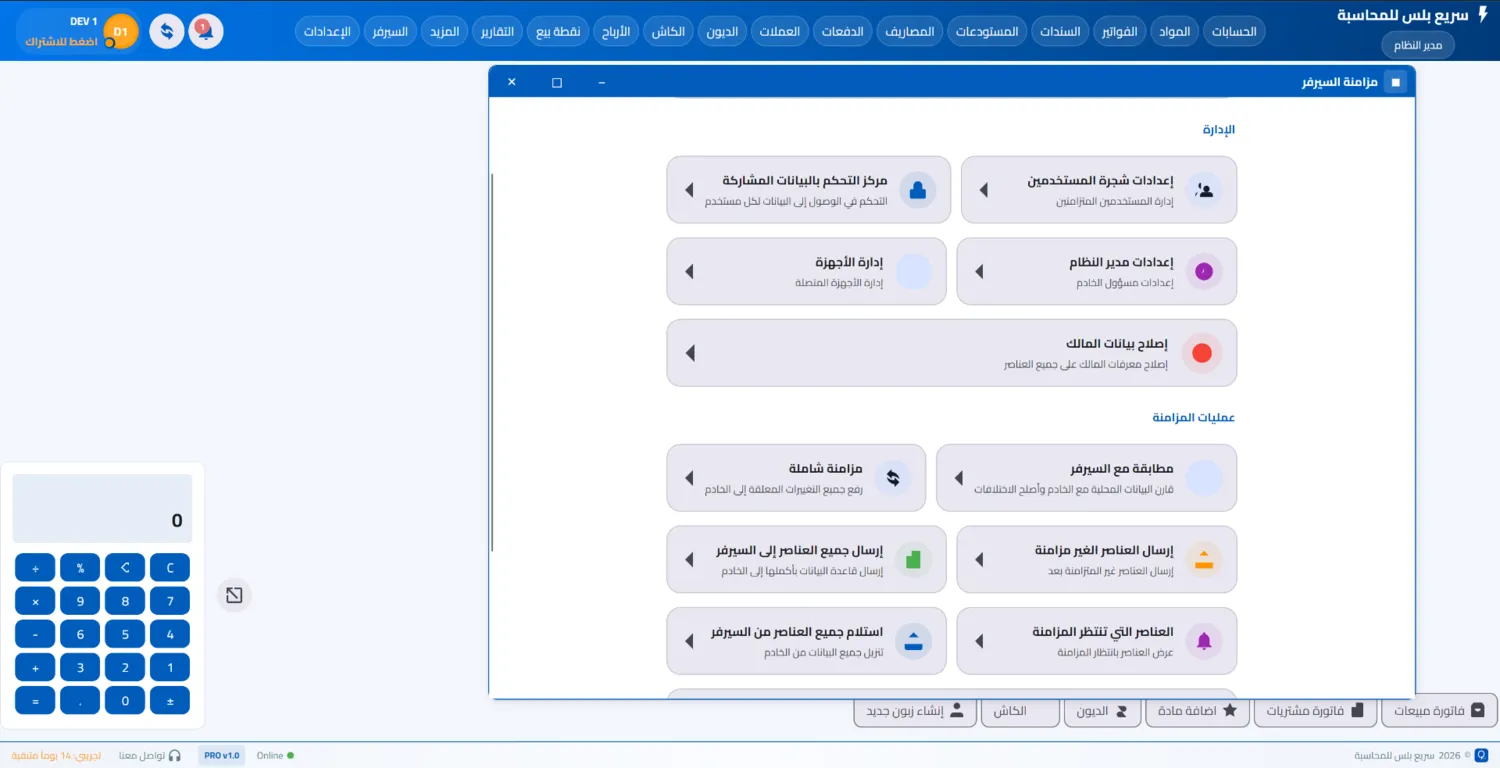This screenshot has height=768, width=1500.
Task: Click the إنشاء زبون جديد shortcut button
Action: [x=915, y=711]
